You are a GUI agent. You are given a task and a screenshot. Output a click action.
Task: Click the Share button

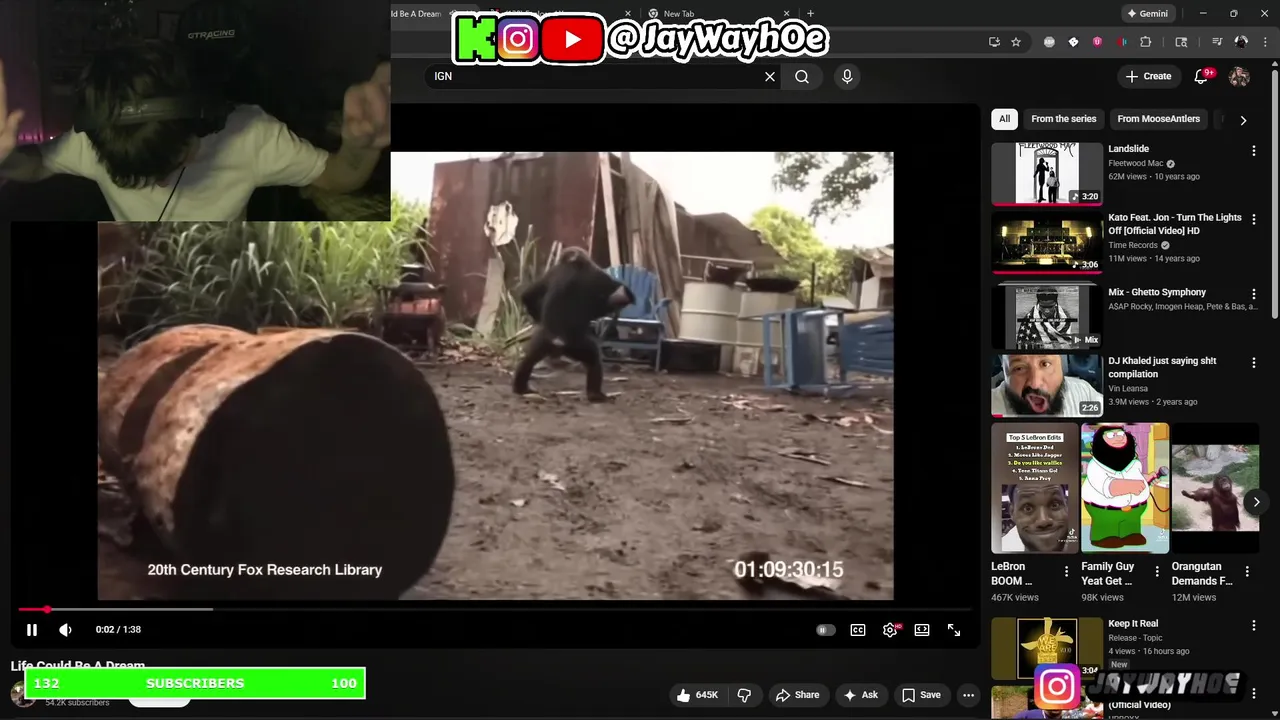[797, 695]
